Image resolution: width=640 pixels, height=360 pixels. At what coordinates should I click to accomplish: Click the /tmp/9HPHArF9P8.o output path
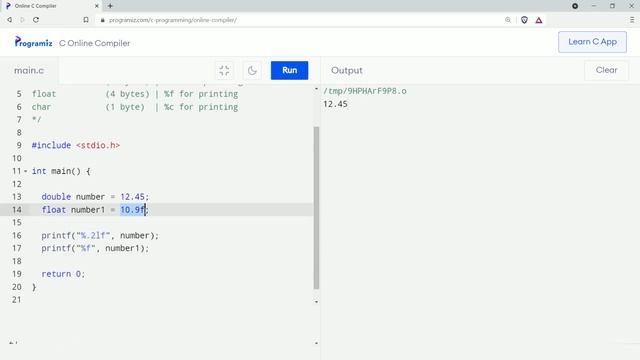364,91
